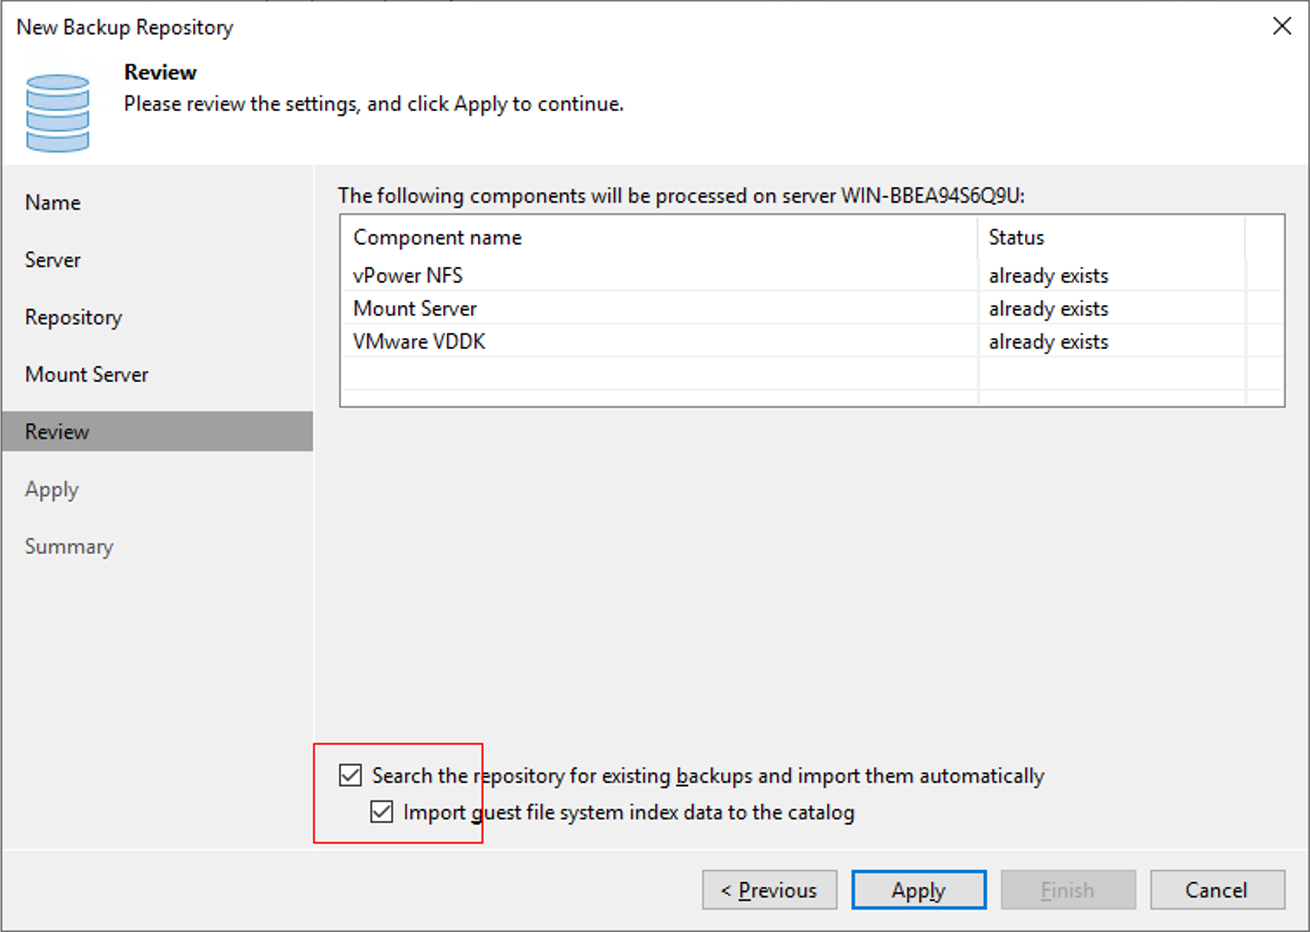This screenshot has width=1310, height=932.
Task: Select Mount Server row in components table
Action: [x=415, y=308]
